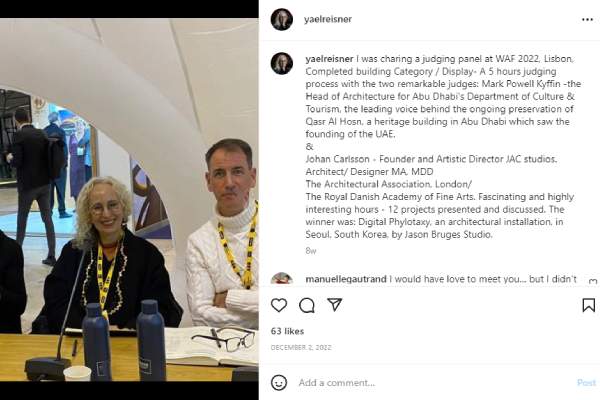600x400 pixels.
Task: Open comments via the speech bubble icon
Action: tap(307, 305)
